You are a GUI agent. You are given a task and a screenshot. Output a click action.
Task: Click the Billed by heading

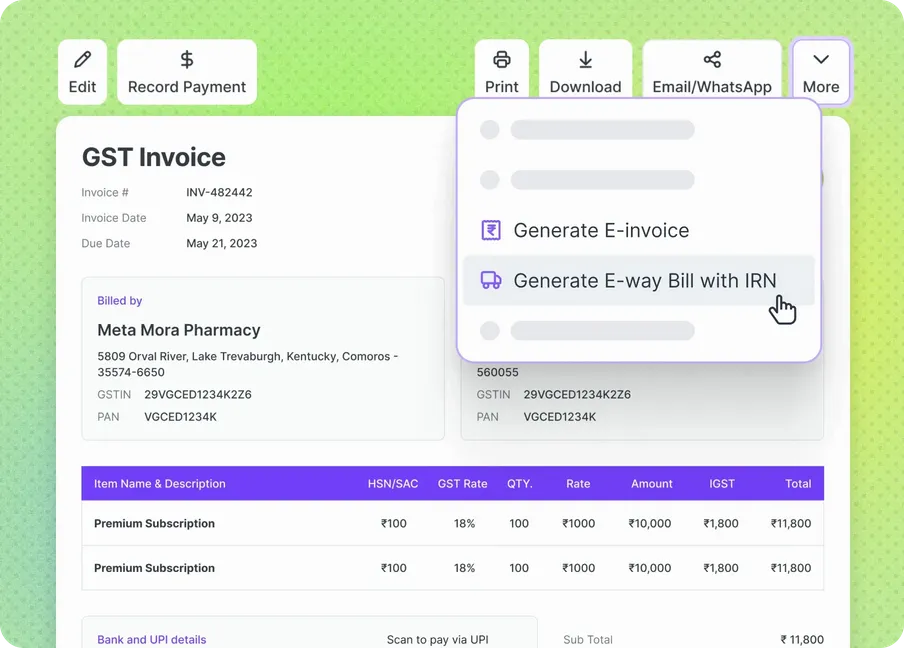(x=119, y=300)
